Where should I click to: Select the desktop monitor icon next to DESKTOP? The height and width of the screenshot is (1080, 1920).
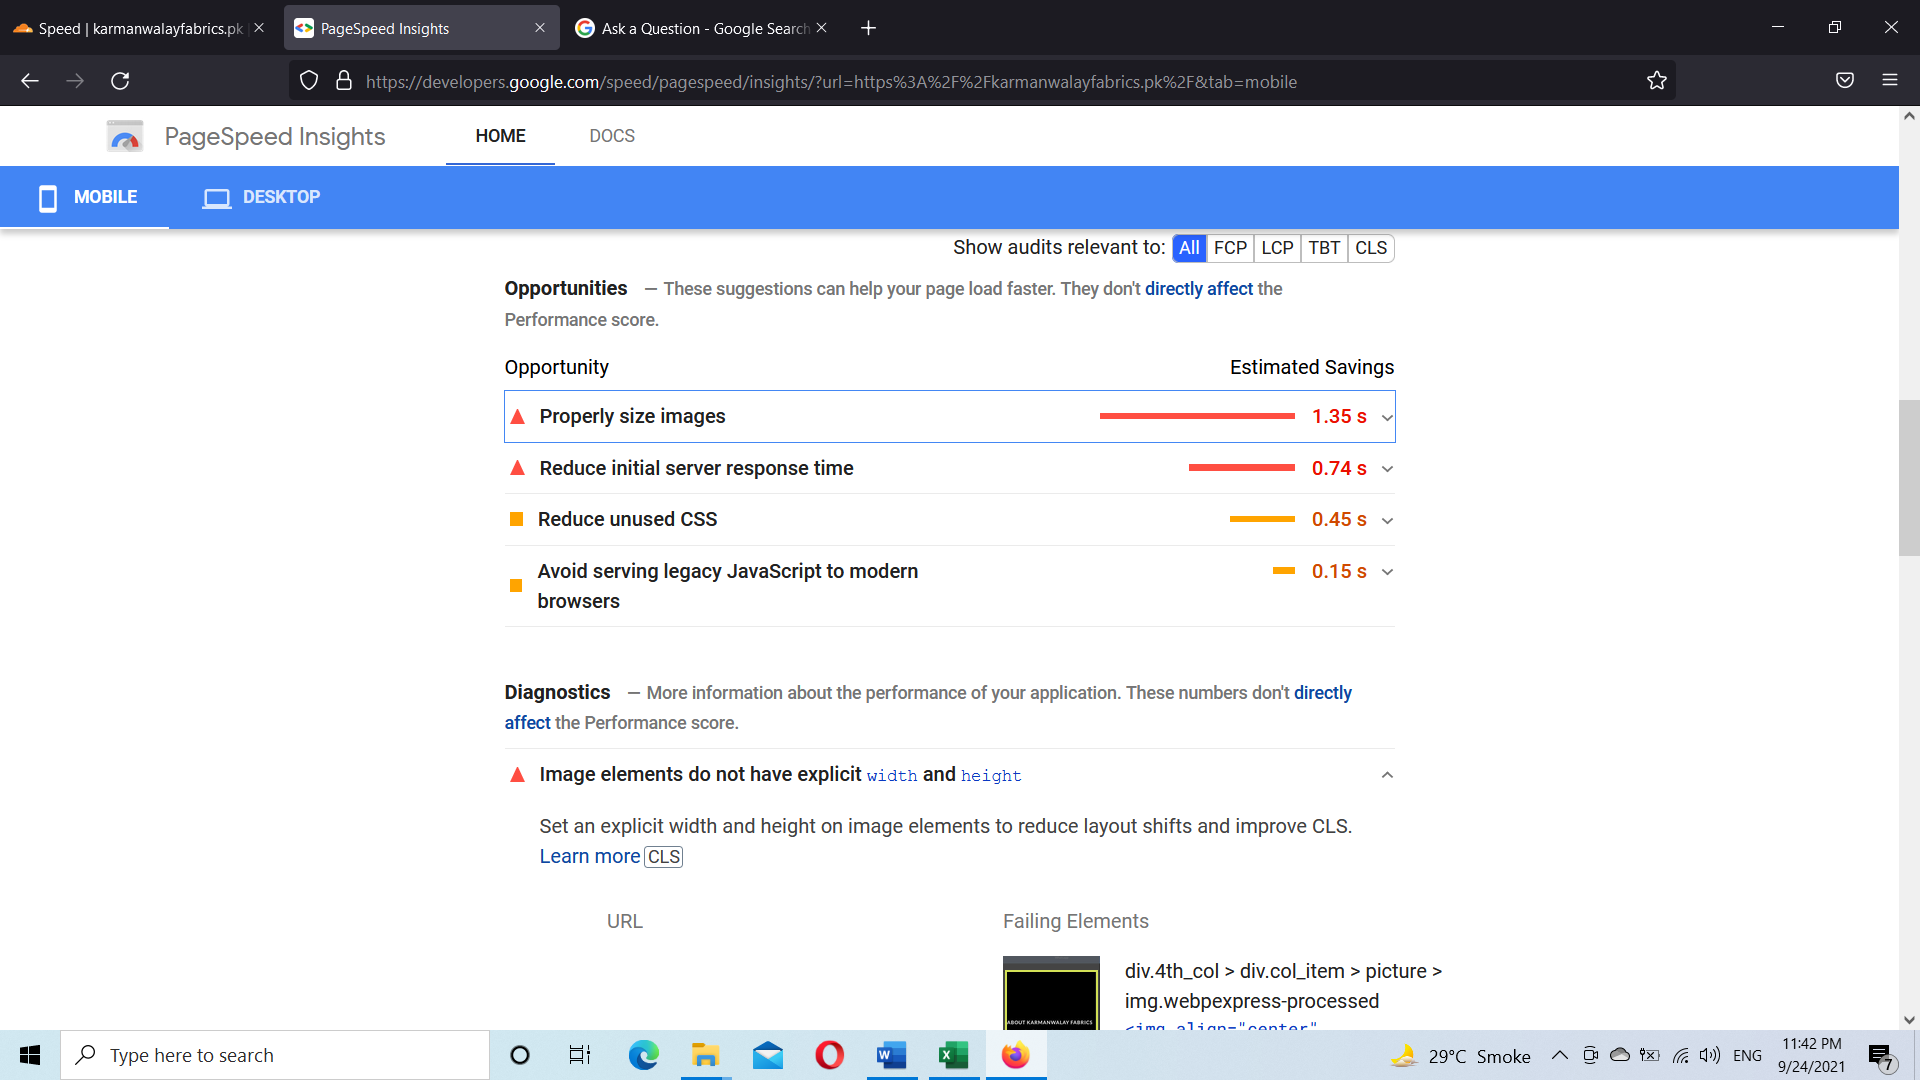tap(216, 197)
